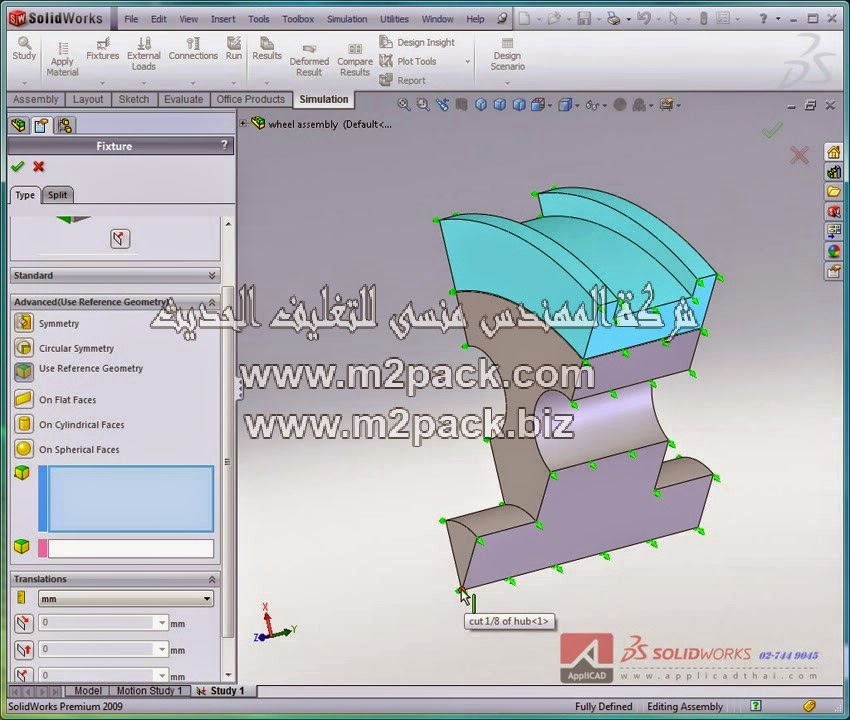Image resolution: width=850 pixels, height=720 pixels.
Task: Cancel the Fixture with red X
Action: 38,166
